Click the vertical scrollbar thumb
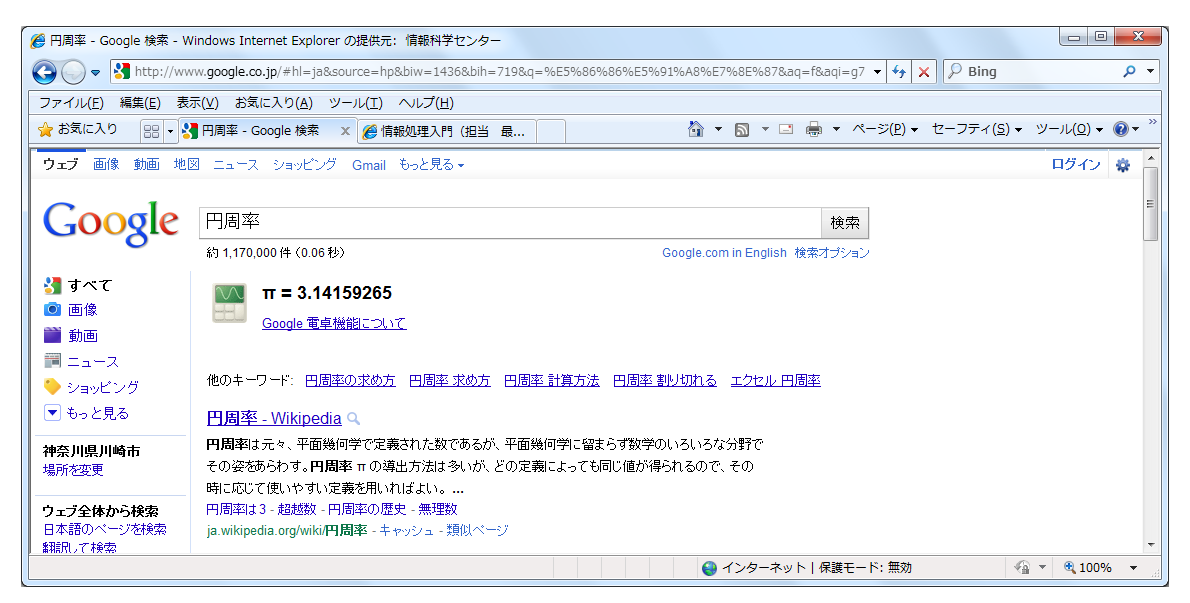 point(1151,204)
